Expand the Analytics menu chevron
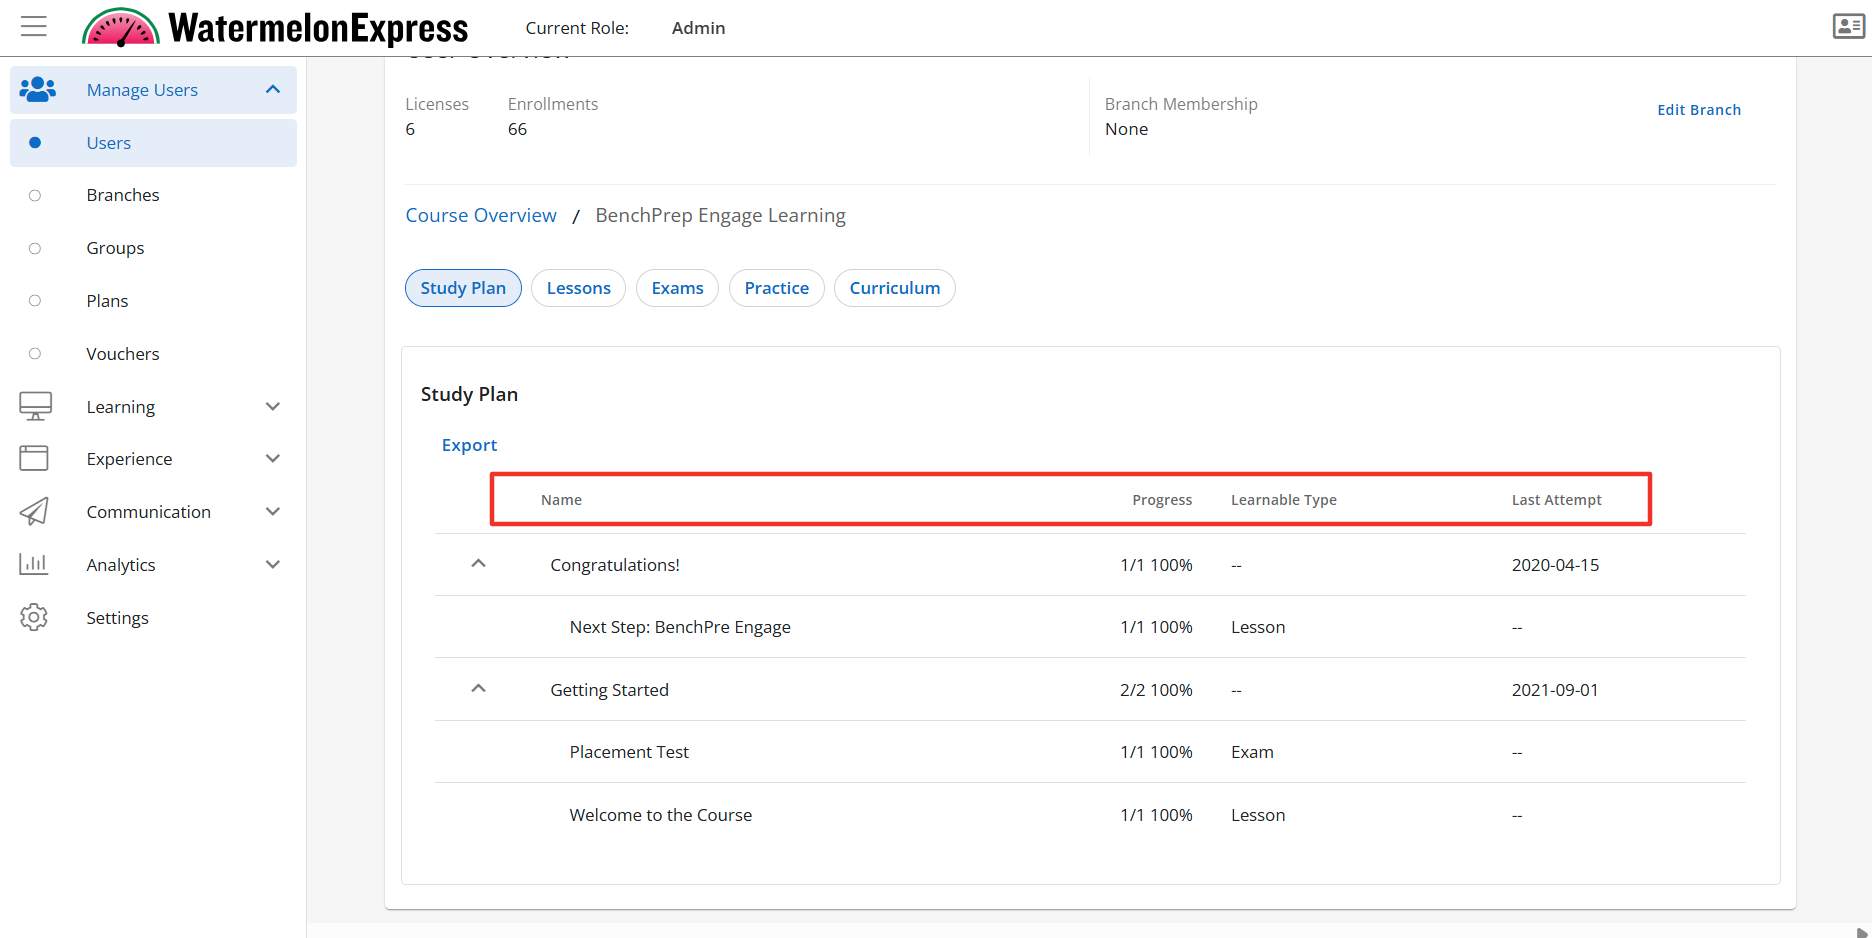 point(273,565)
